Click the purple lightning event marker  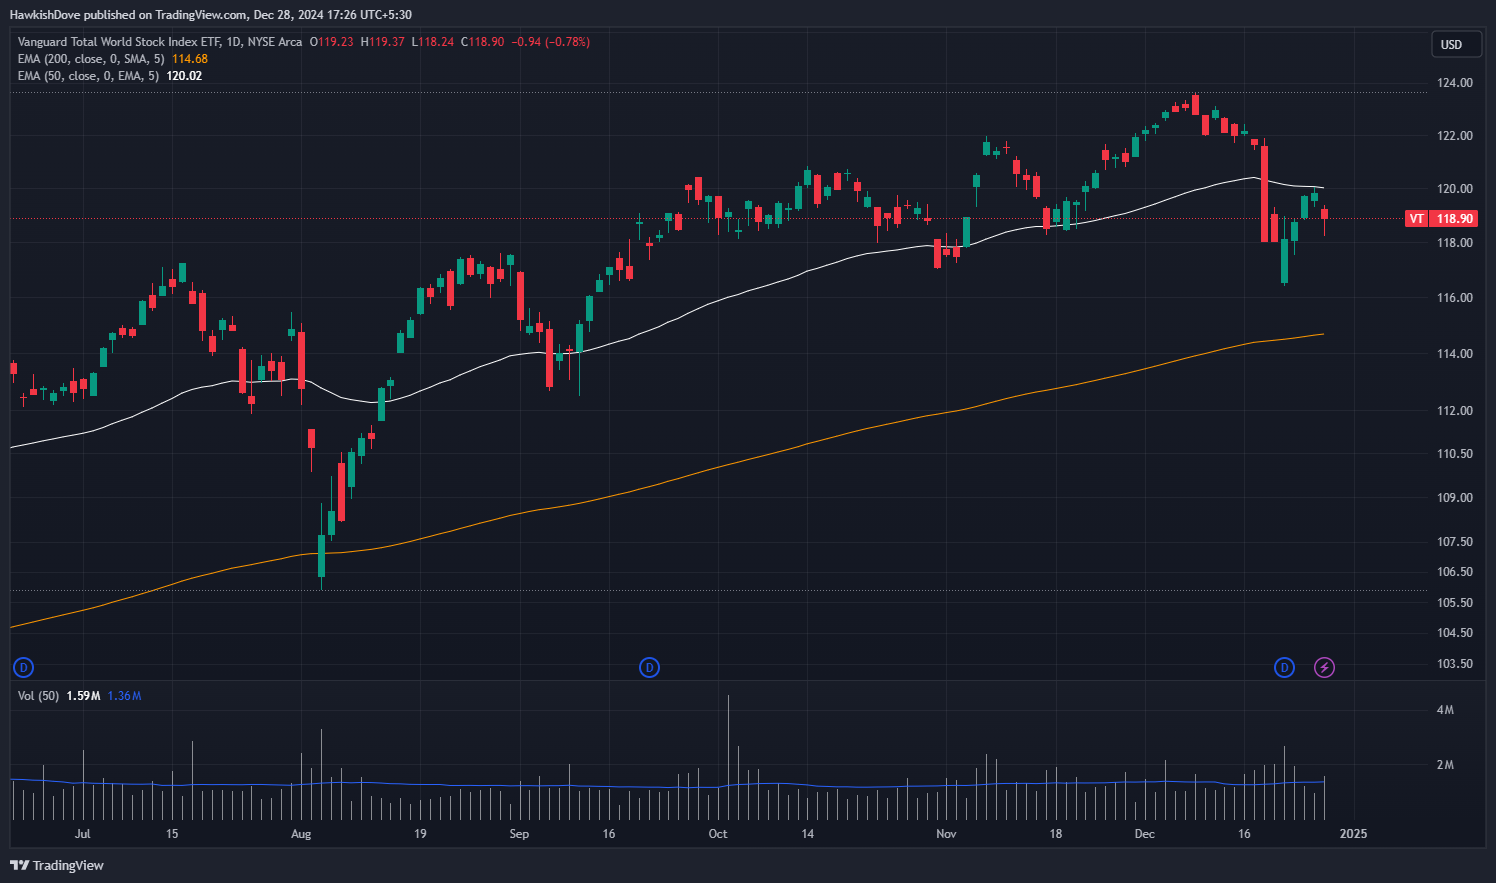coord(1324,667)
